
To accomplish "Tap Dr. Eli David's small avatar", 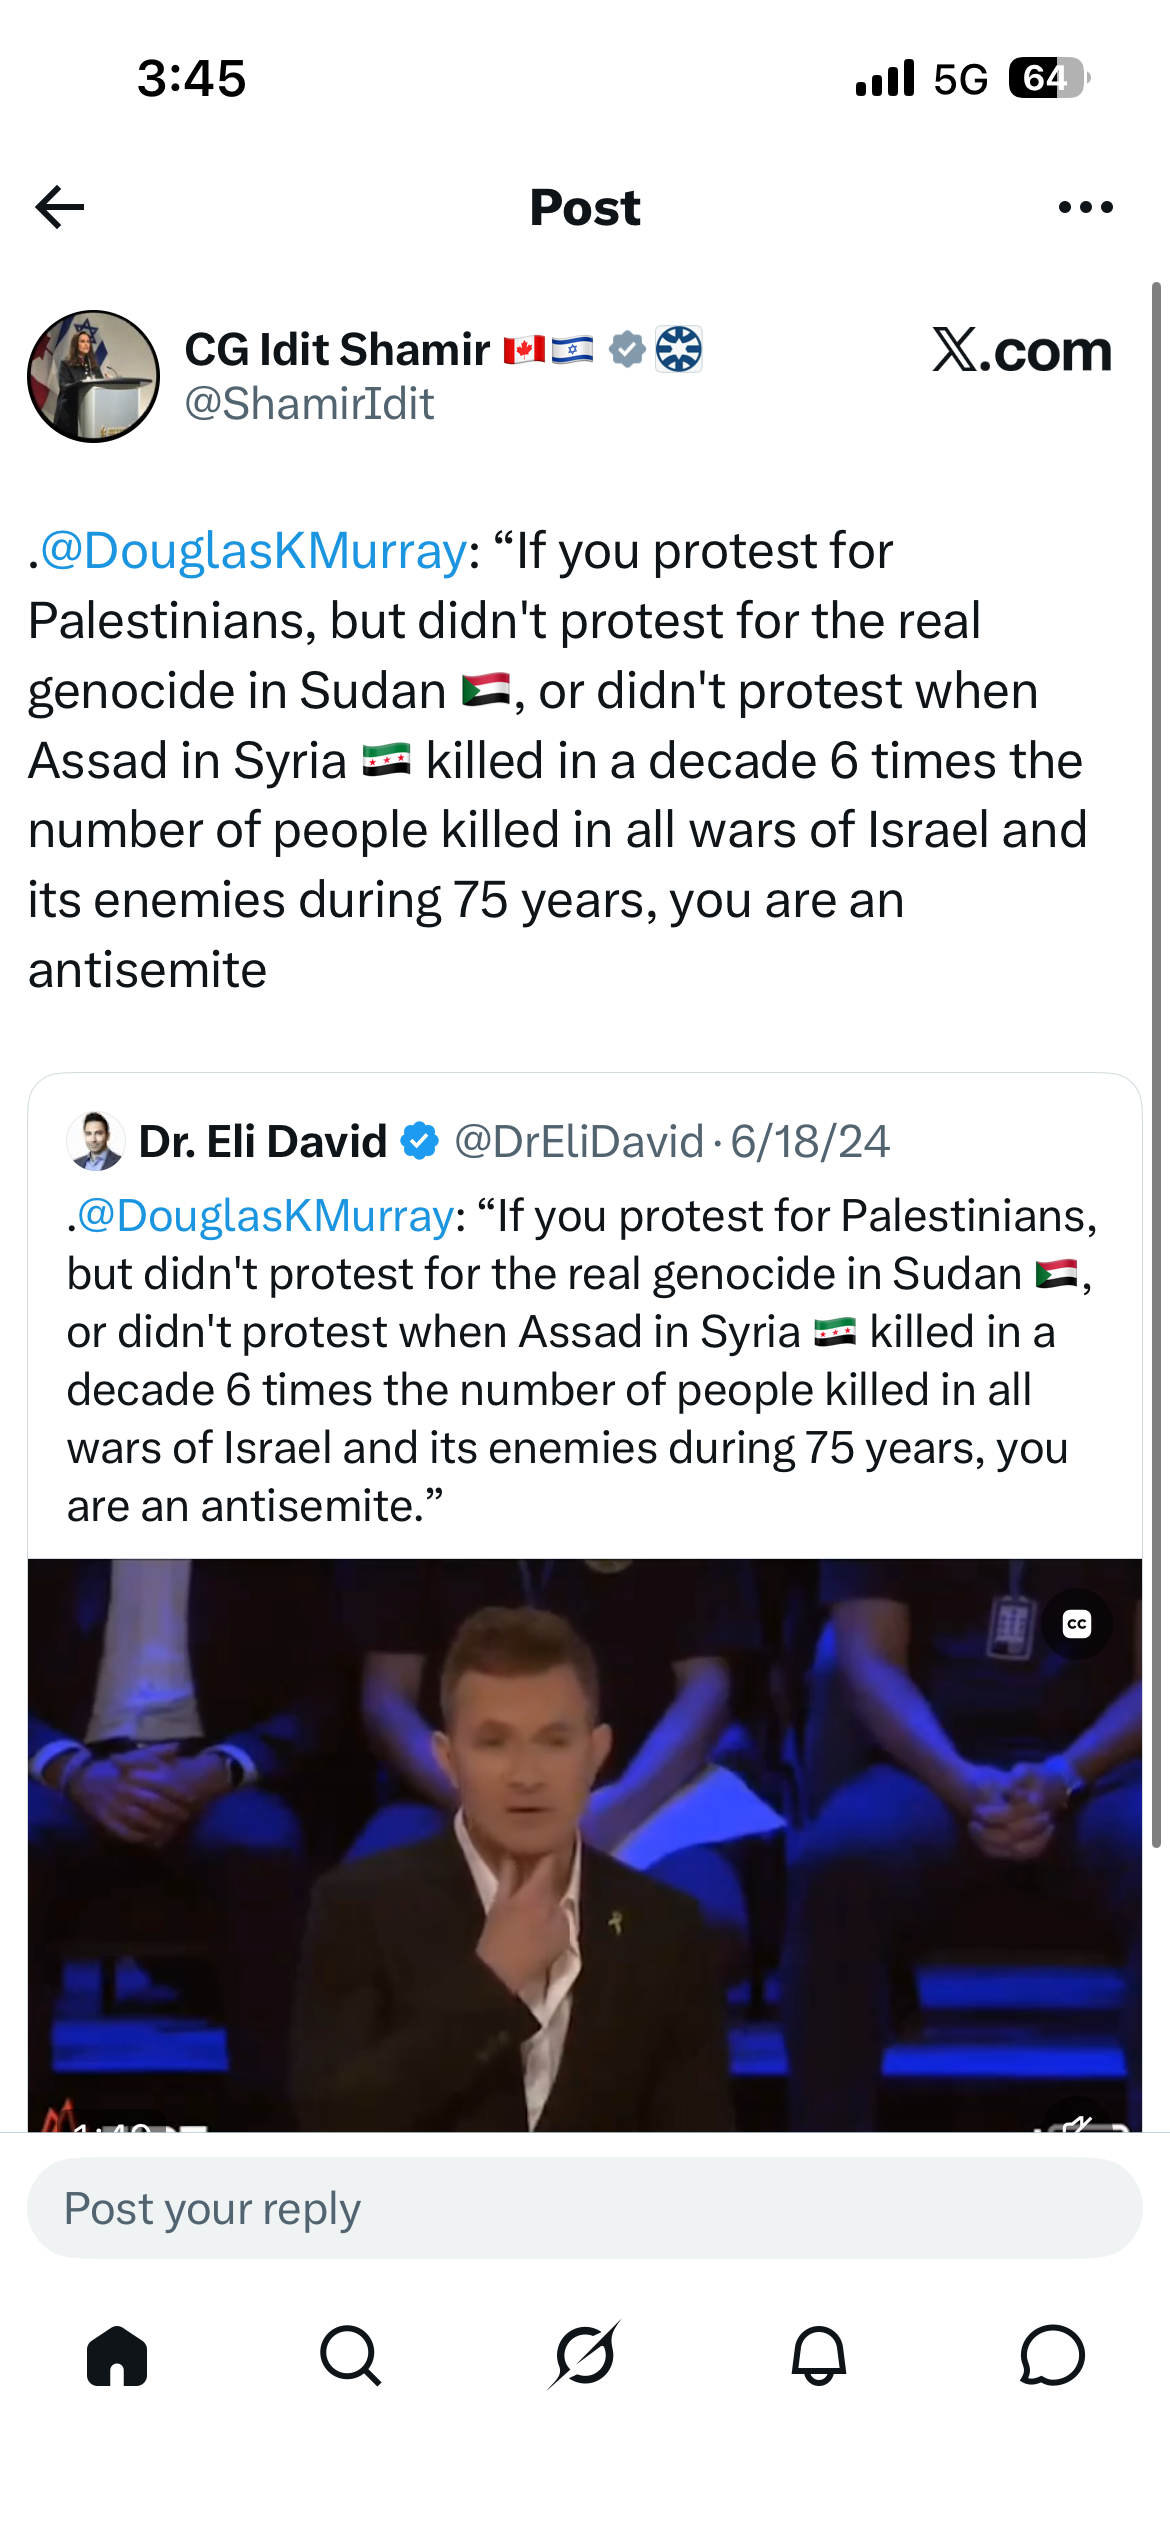I will tap(95, 1141).
